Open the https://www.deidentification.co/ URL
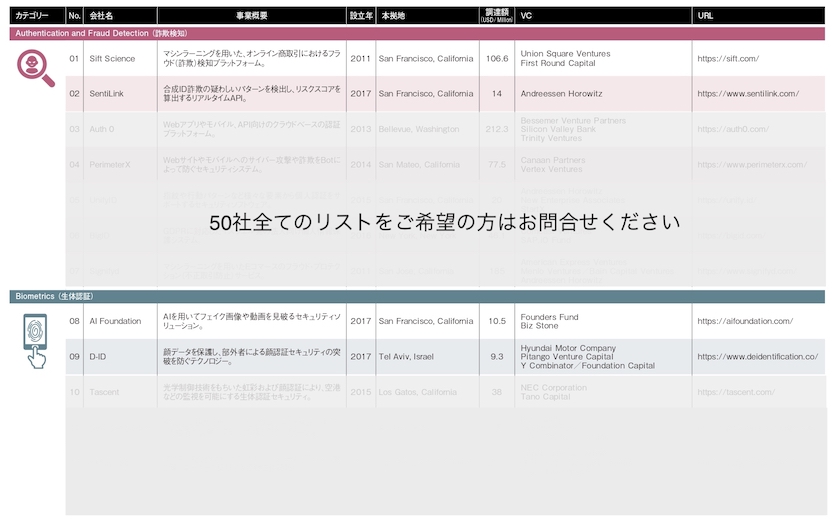This screenshot has width=834, height=526. 757,357
